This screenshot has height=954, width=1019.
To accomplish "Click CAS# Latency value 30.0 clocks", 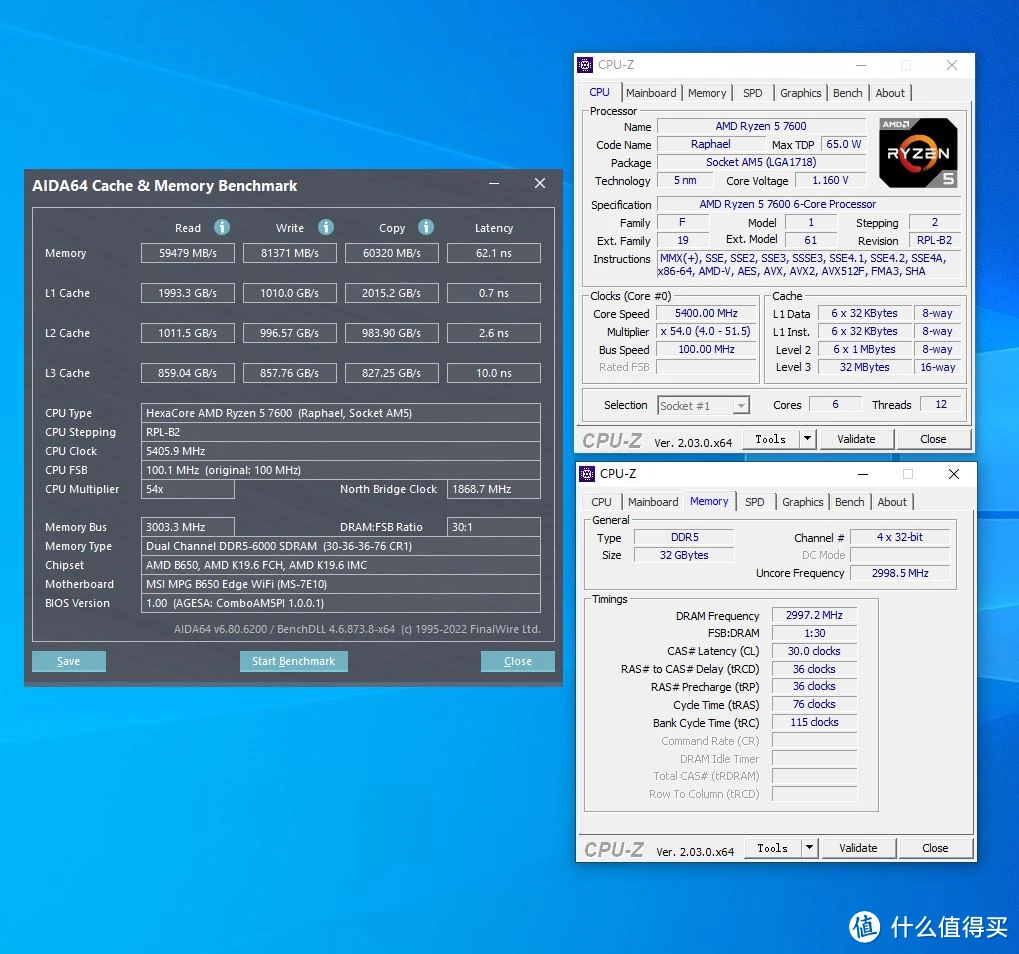I will (814, 651).
